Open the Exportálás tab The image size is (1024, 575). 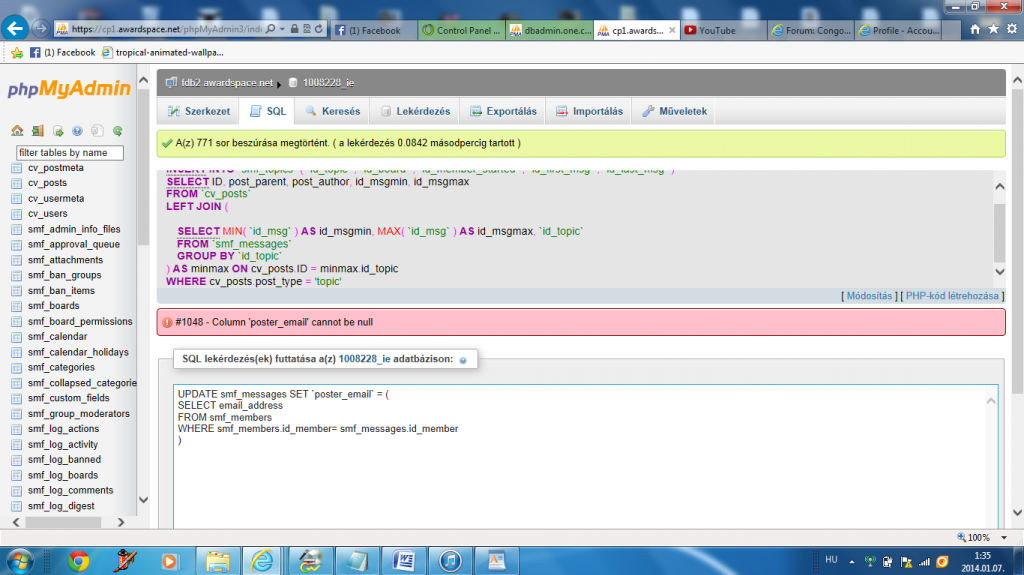[503, 111]
